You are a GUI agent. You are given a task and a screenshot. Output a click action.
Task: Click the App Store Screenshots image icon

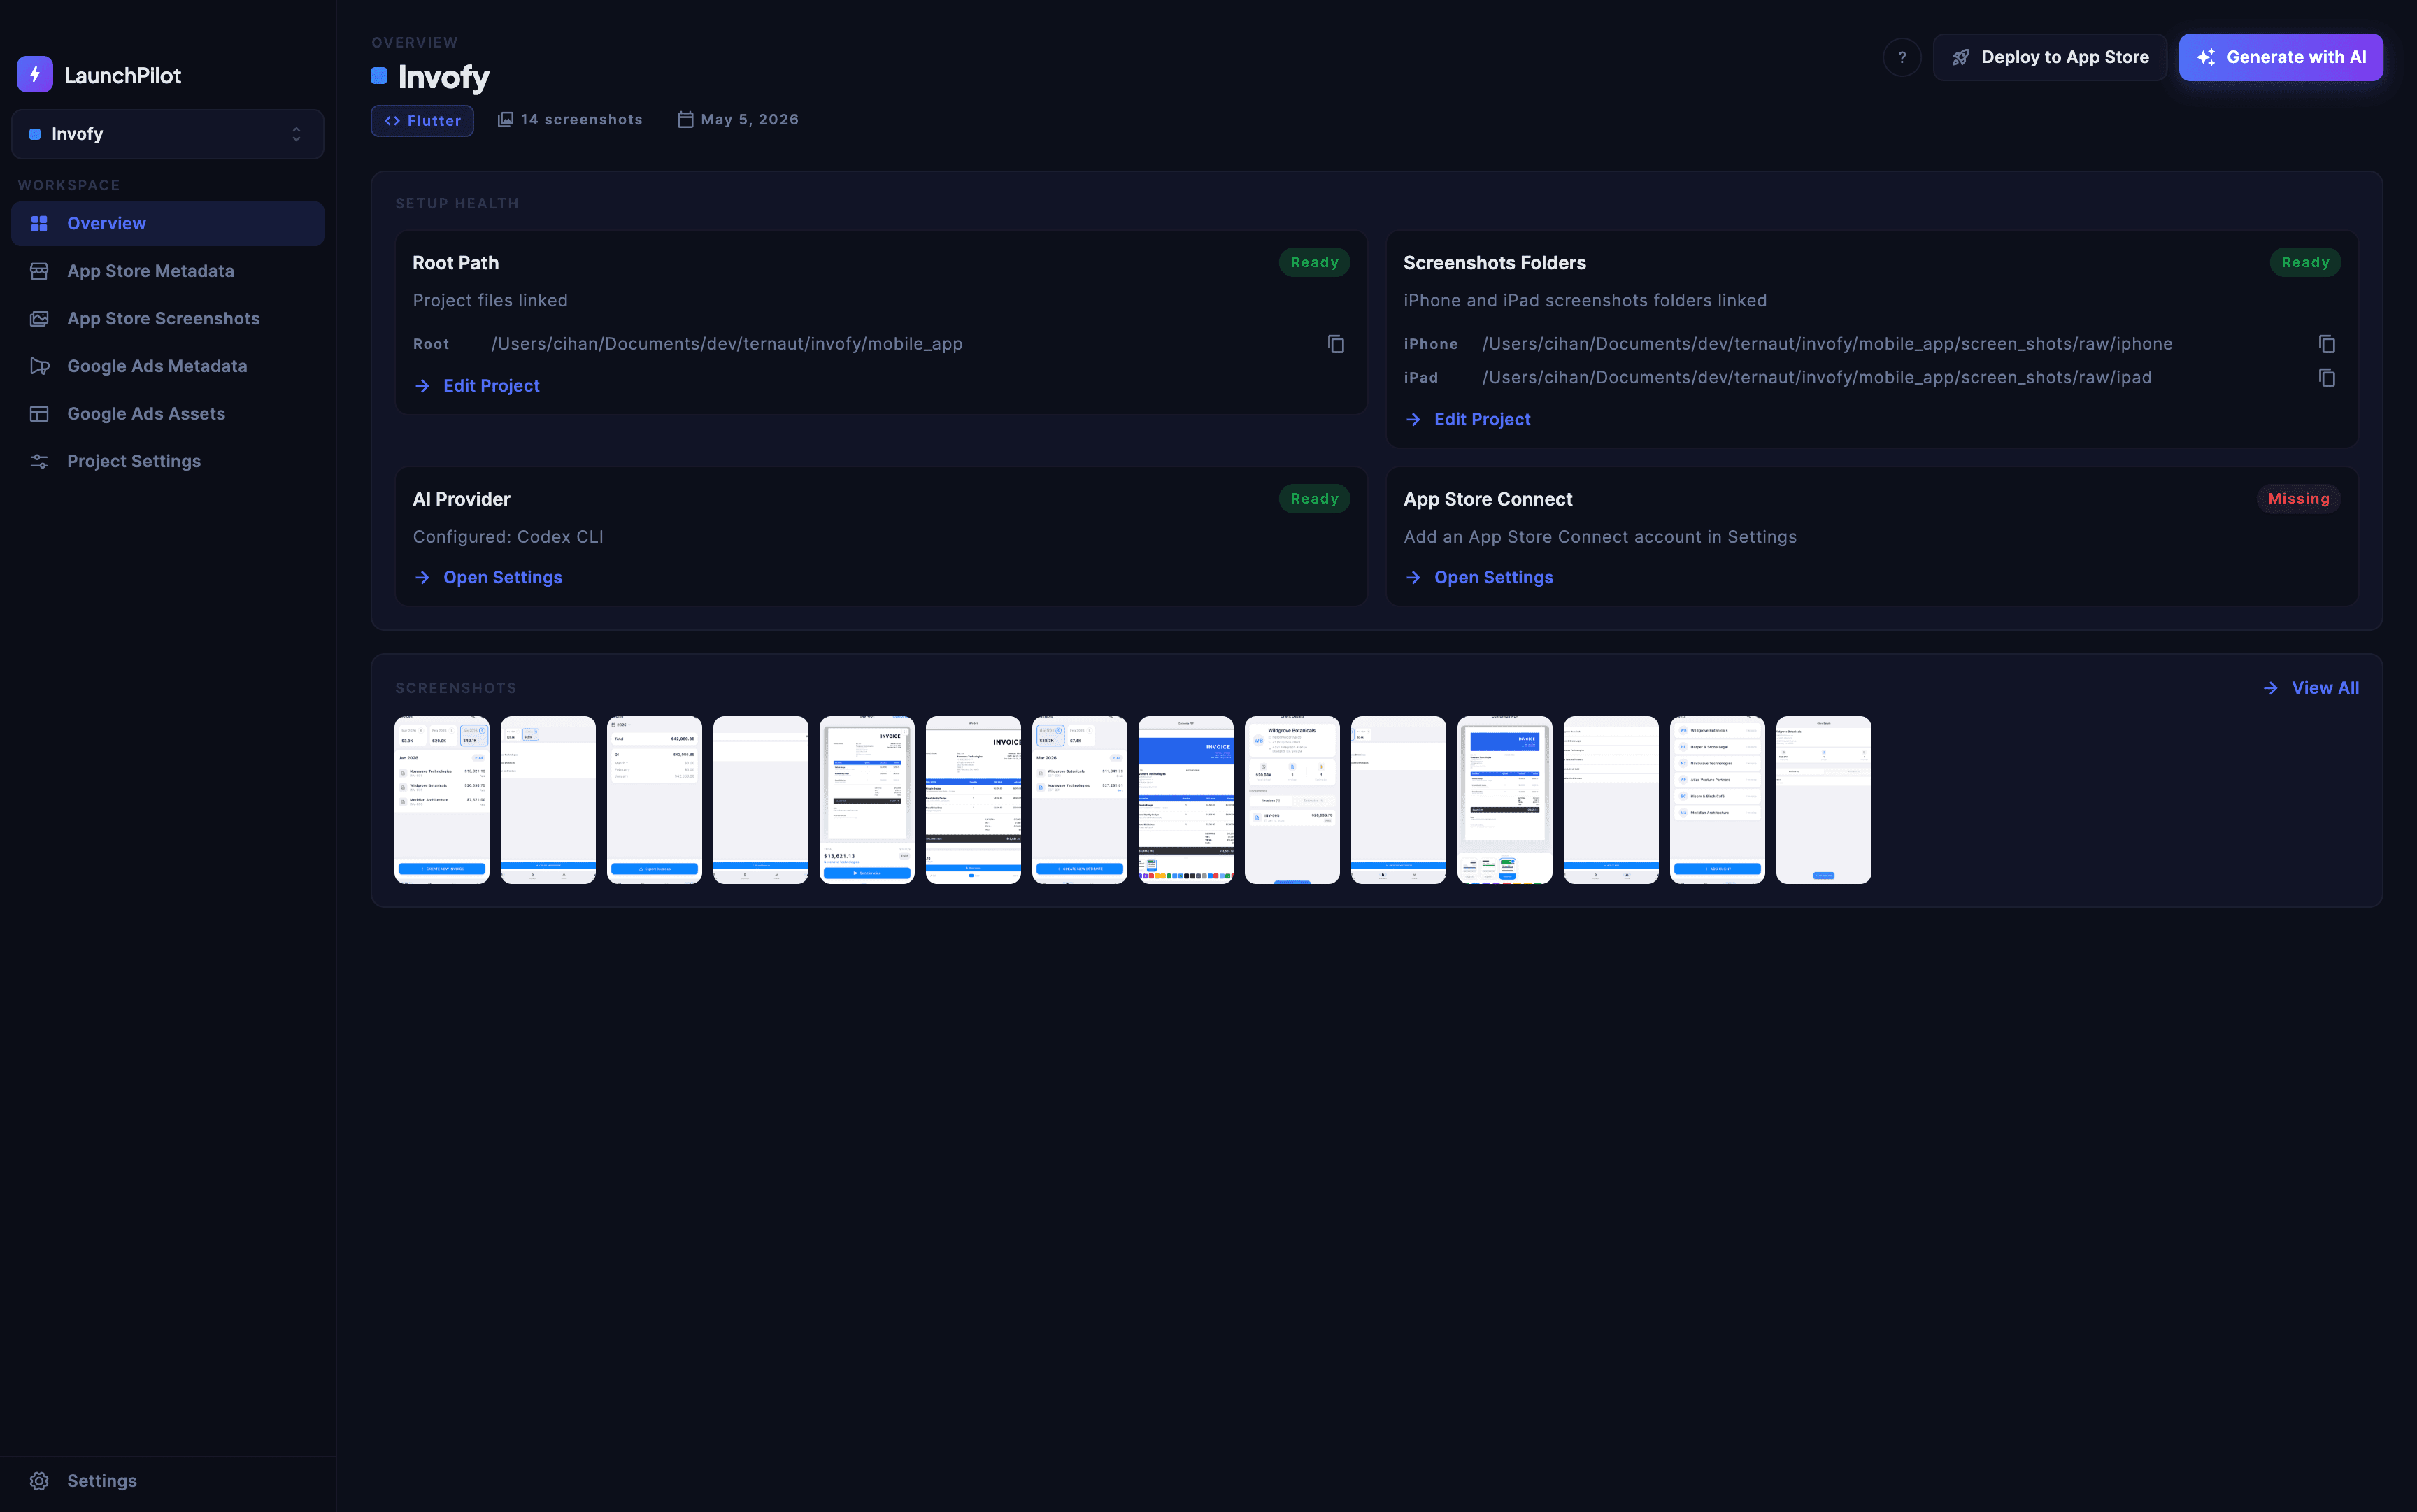pos(39,318)
